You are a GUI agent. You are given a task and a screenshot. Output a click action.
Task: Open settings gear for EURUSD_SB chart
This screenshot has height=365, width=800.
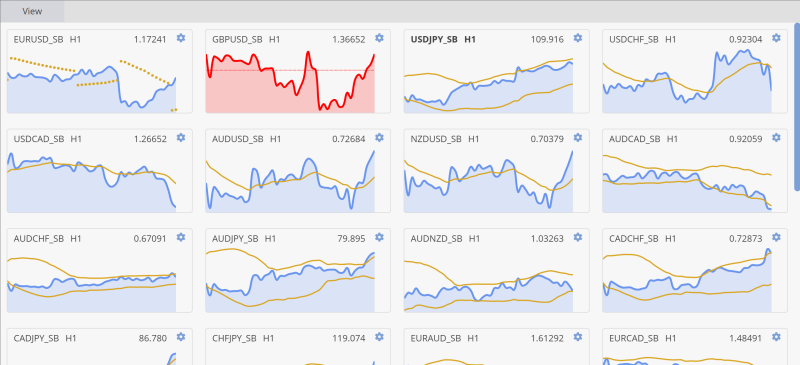pyautogui.click(x=181, y=38)
